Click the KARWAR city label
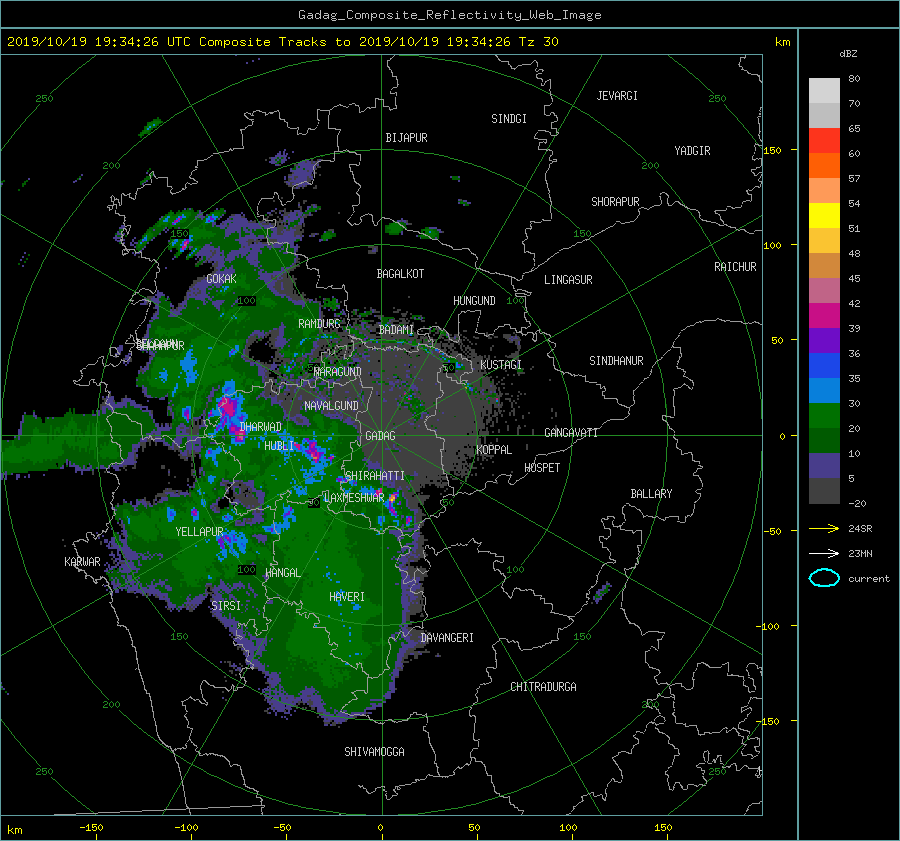This screenshot has width=900, height=841. (82, 562)
